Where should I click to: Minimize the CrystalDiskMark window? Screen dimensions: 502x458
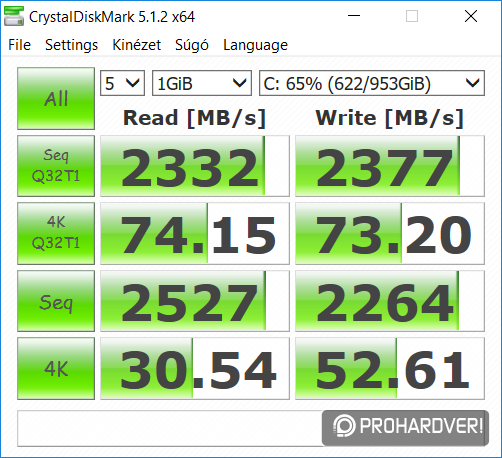(354, 16)
